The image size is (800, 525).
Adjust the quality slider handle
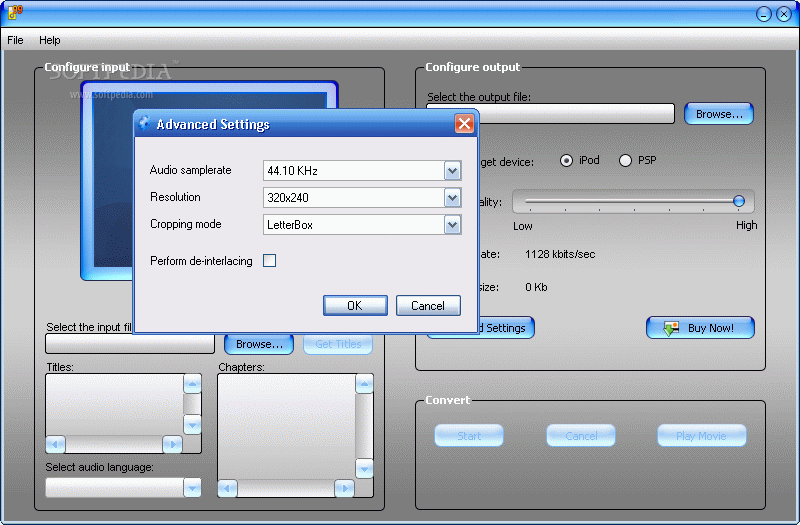(x=738, y=201)
